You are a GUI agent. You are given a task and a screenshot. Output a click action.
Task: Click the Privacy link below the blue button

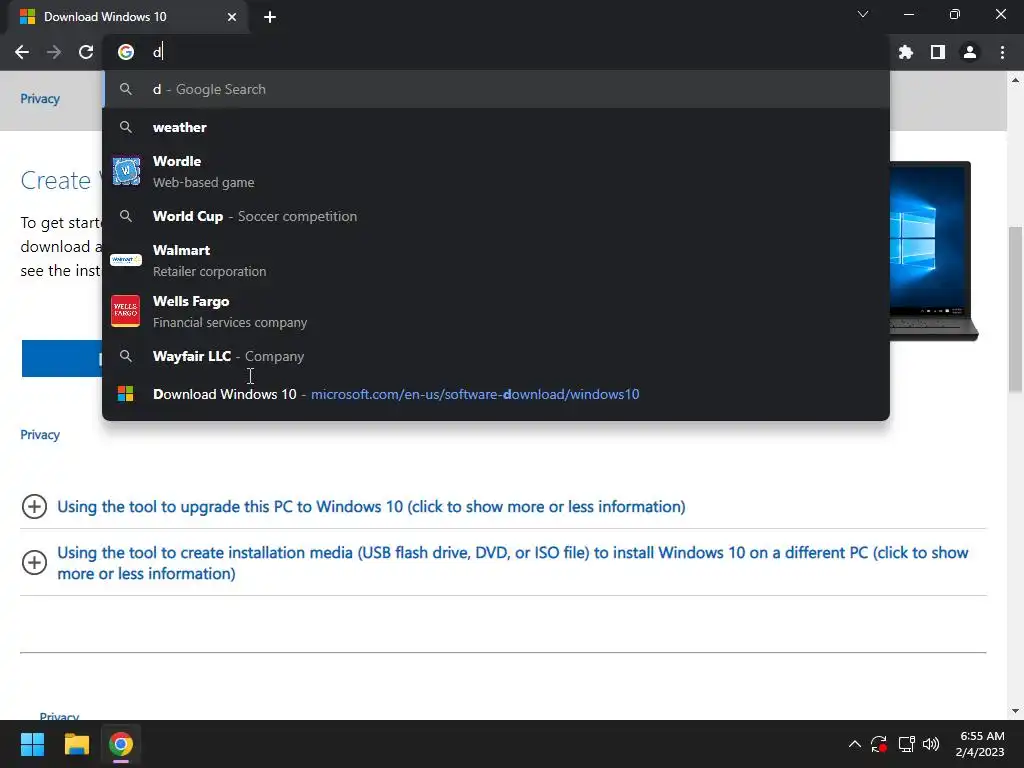coord(40,435)
